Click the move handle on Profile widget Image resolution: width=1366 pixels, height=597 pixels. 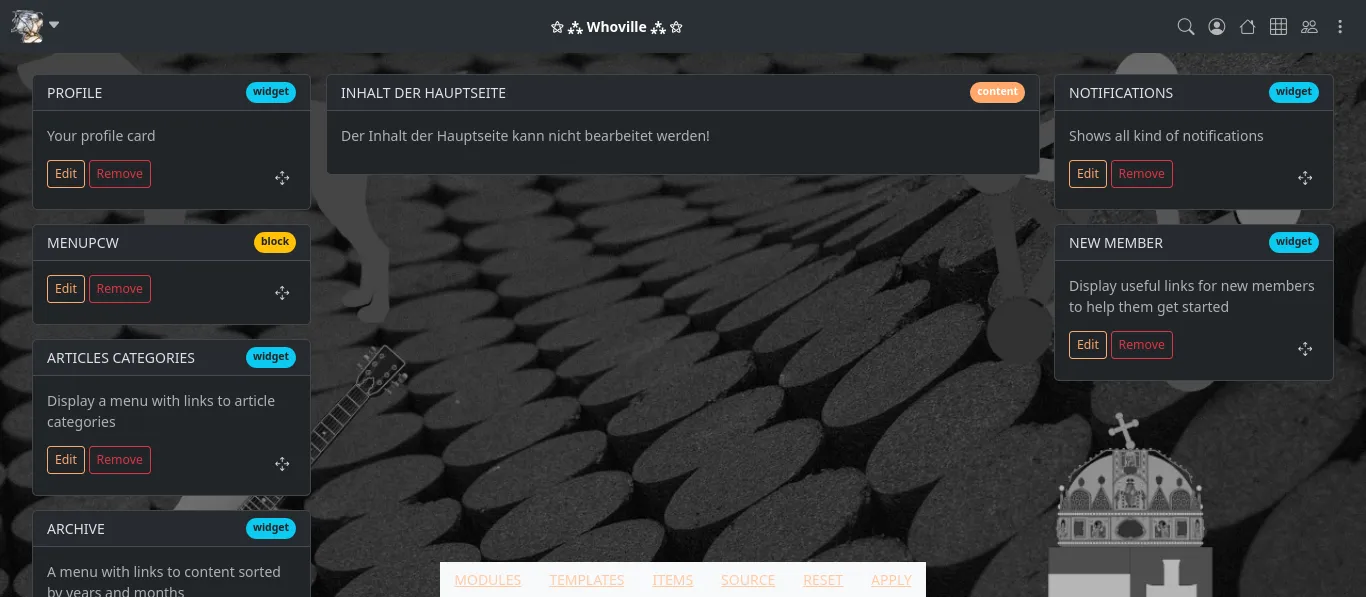(282, 178)
